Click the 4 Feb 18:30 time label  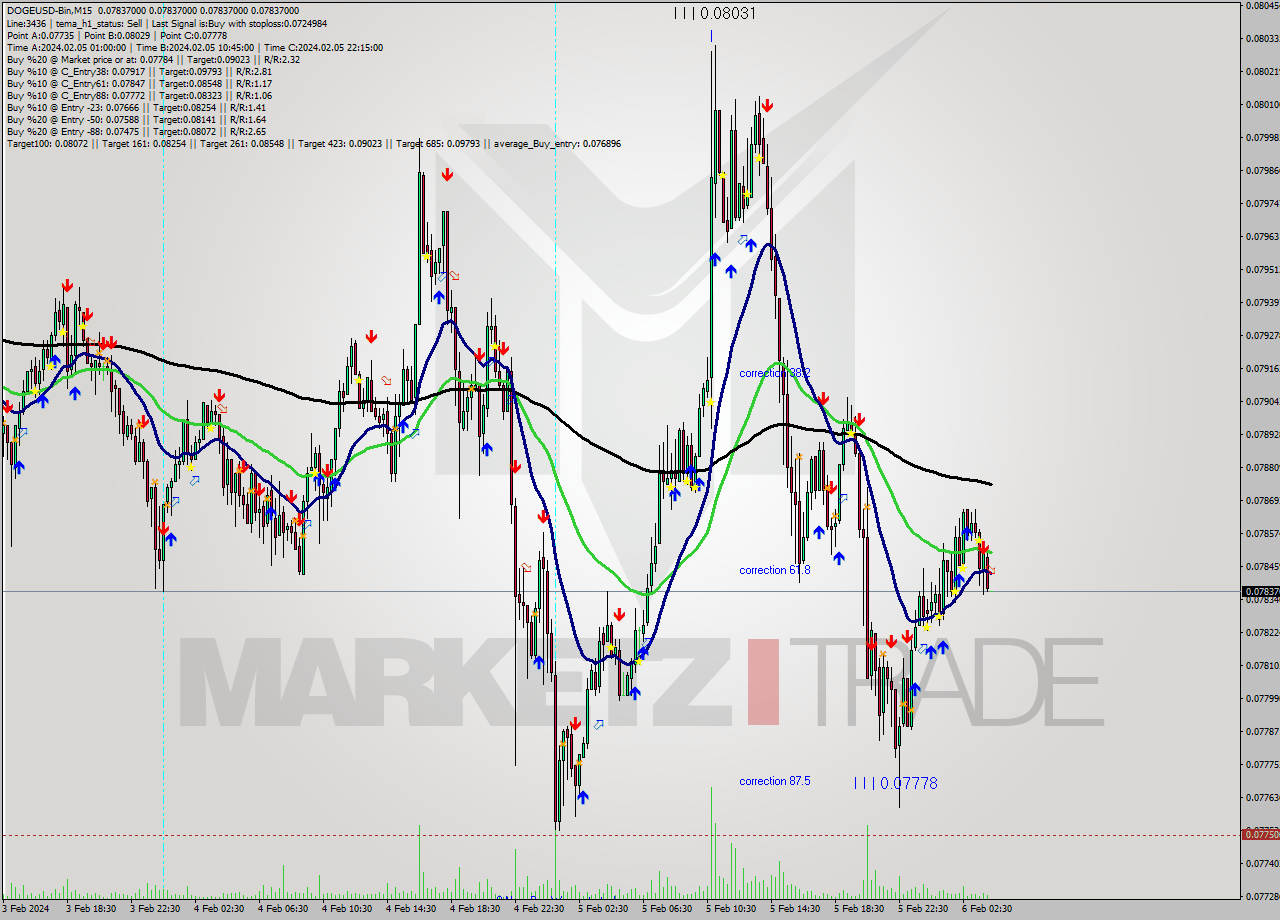(x=475, y=909)
